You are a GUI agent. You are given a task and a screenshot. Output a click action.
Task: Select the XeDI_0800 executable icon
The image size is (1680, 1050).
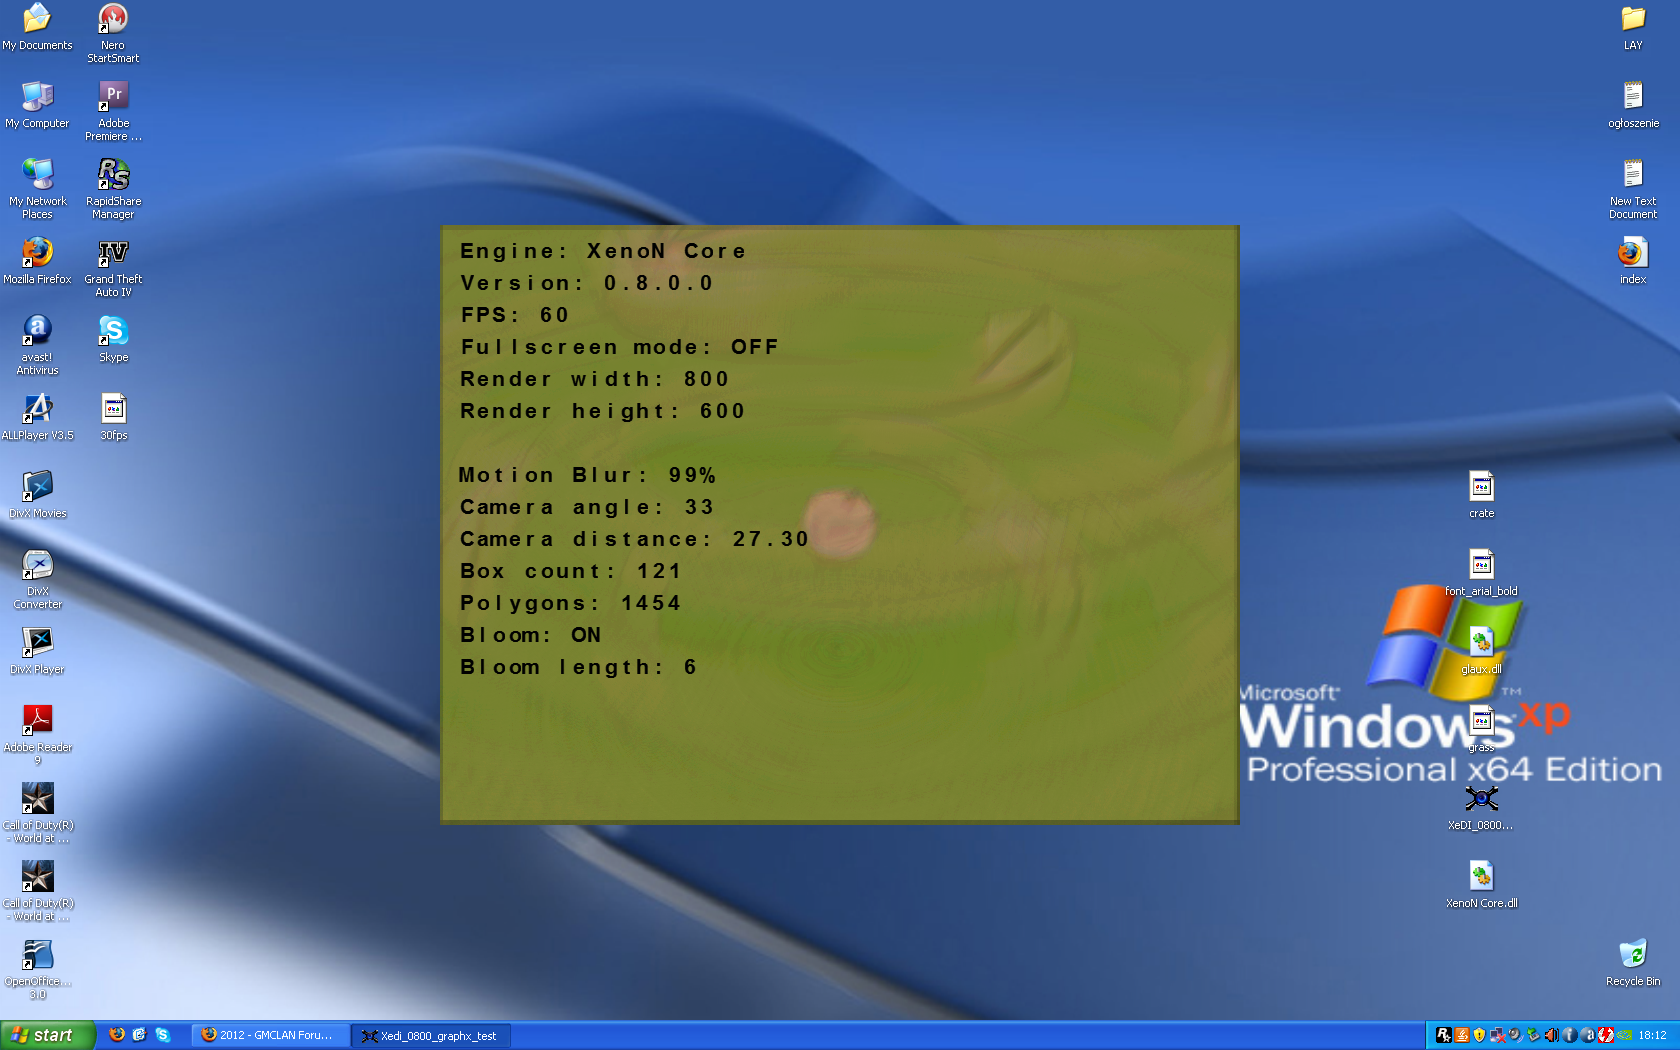[1481, 799]
